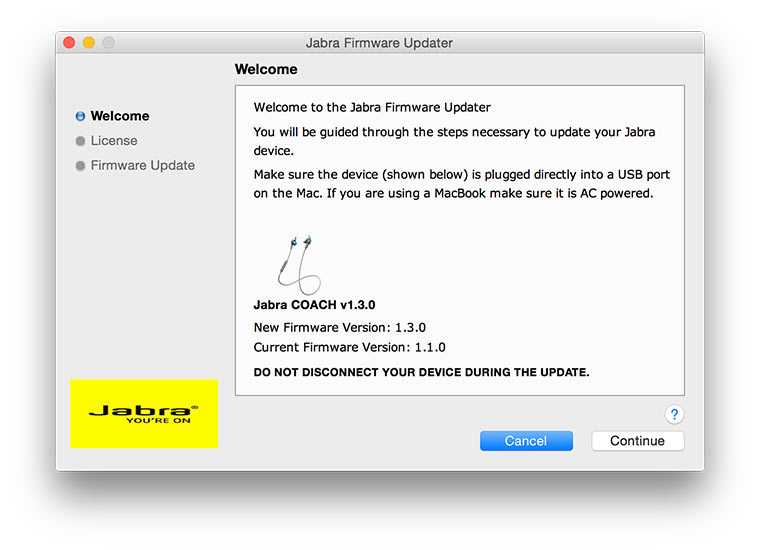Screen dimensions: 760x550
Task: Click 'Welcome to the Jabra Firmware Updater' line
Action: [x=372, y=107]
